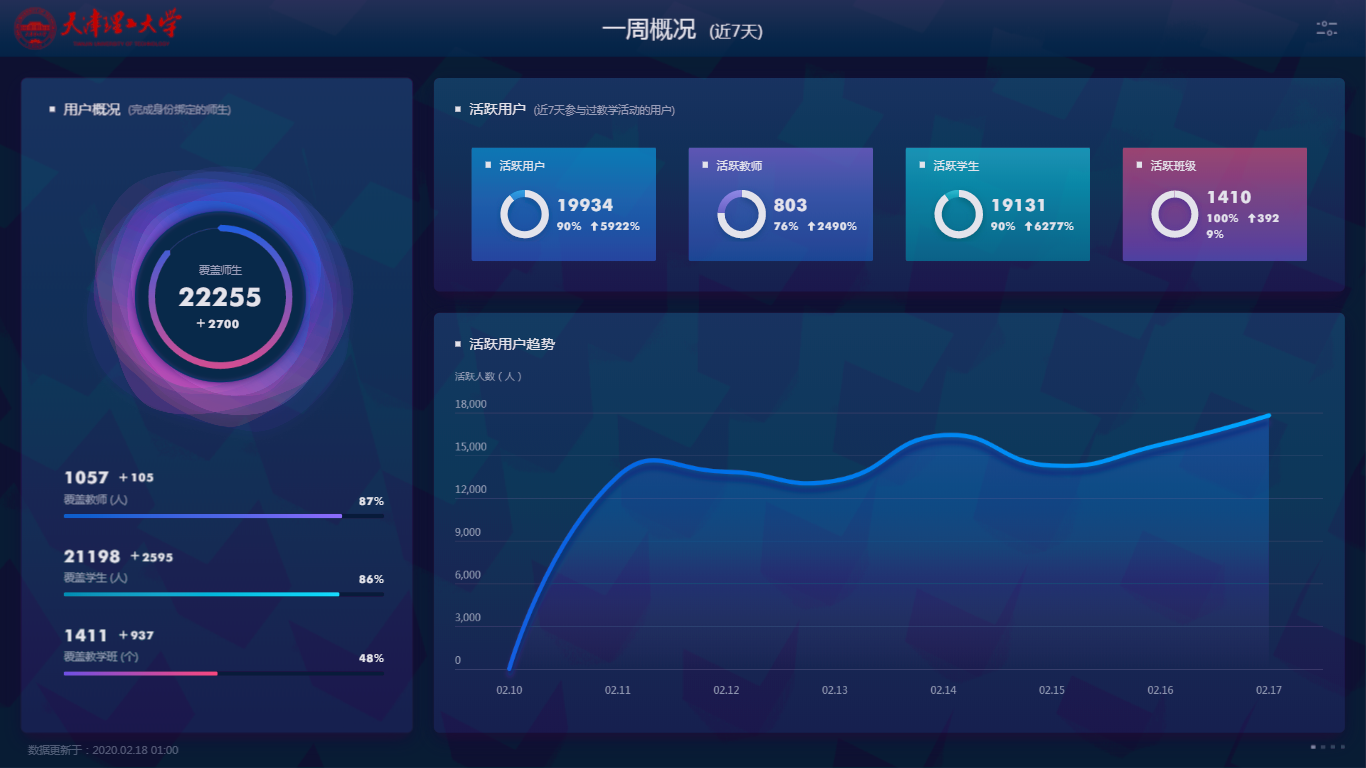This screenshot has height=768, width=1366.
Task: Click the 覆盖教学班 48% progress bar
Action: point(223,673)
